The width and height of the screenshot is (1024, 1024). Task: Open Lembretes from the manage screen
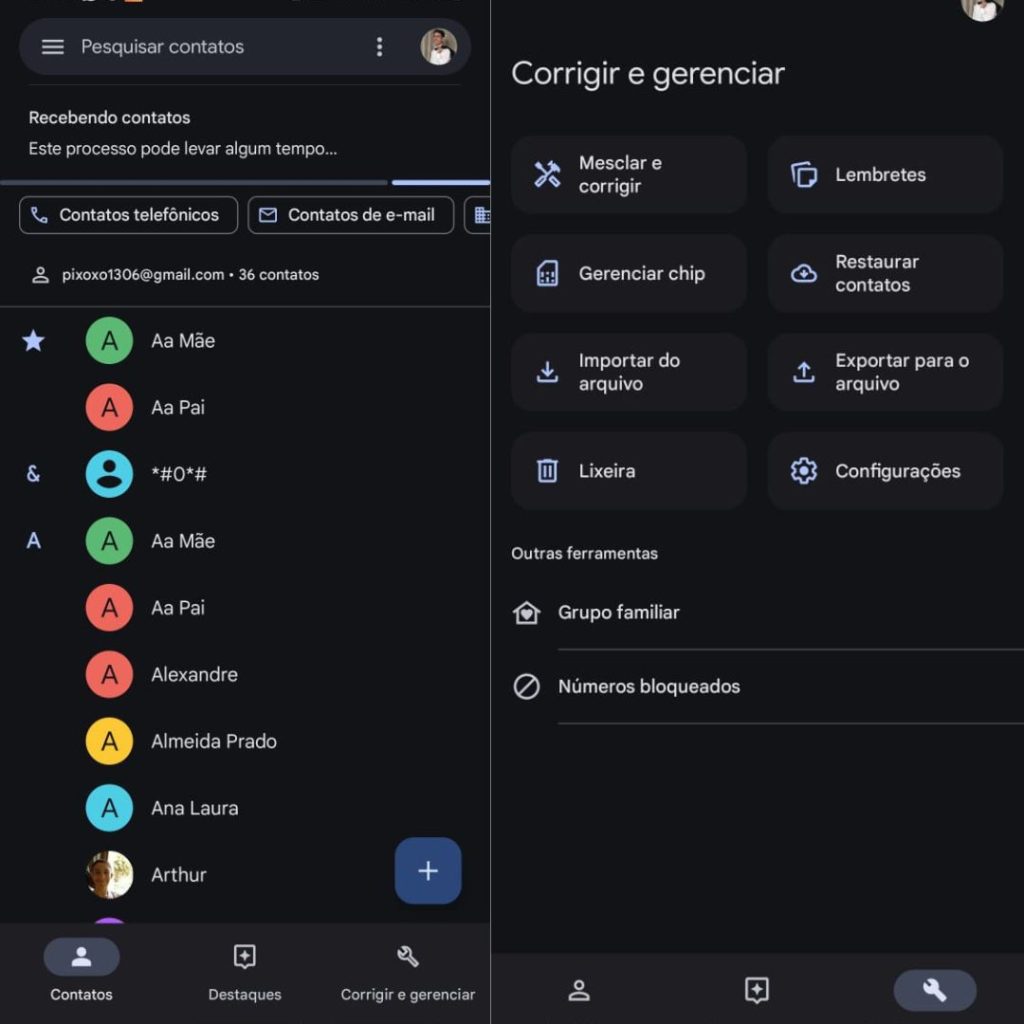pos(884,174)
